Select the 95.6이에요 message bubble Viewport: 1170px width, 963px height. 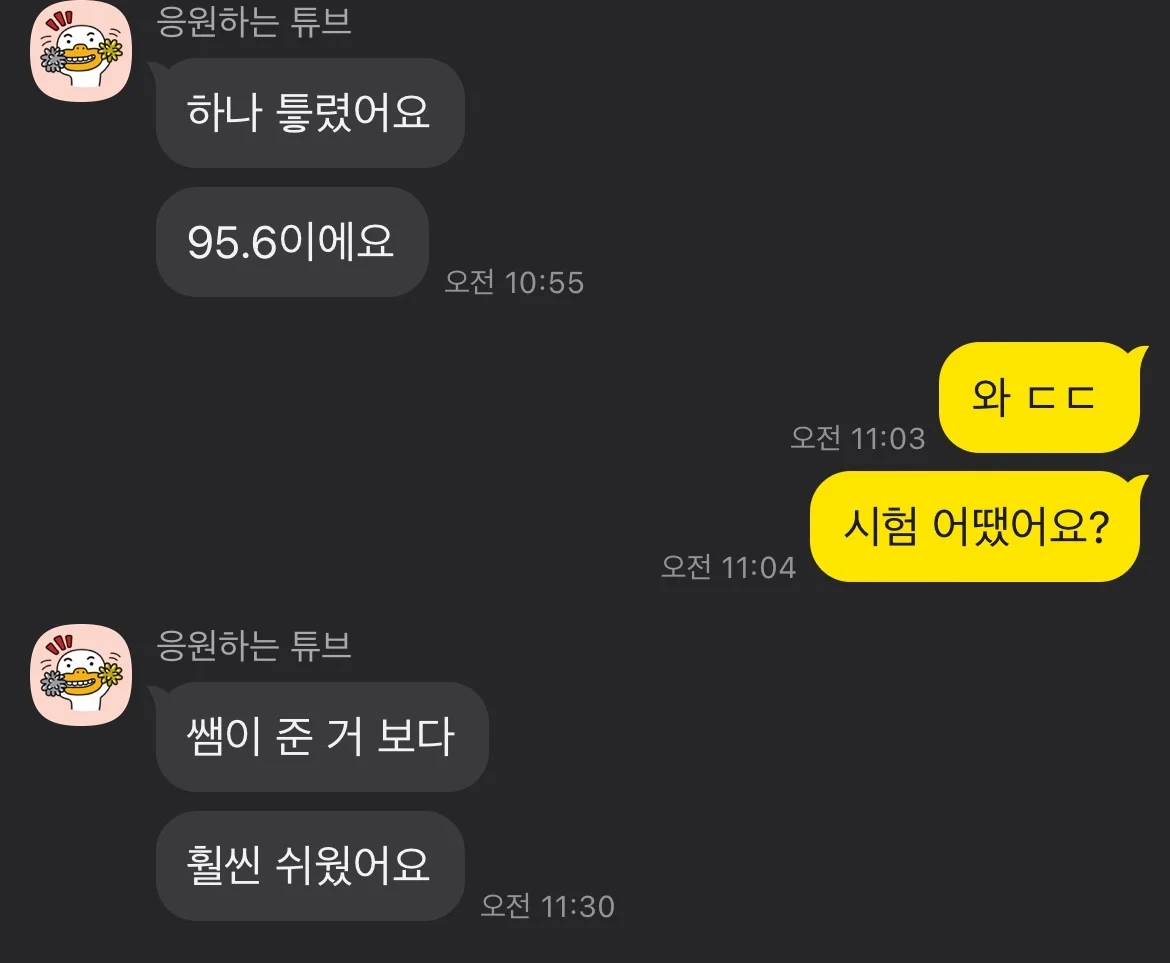[292, 242]
